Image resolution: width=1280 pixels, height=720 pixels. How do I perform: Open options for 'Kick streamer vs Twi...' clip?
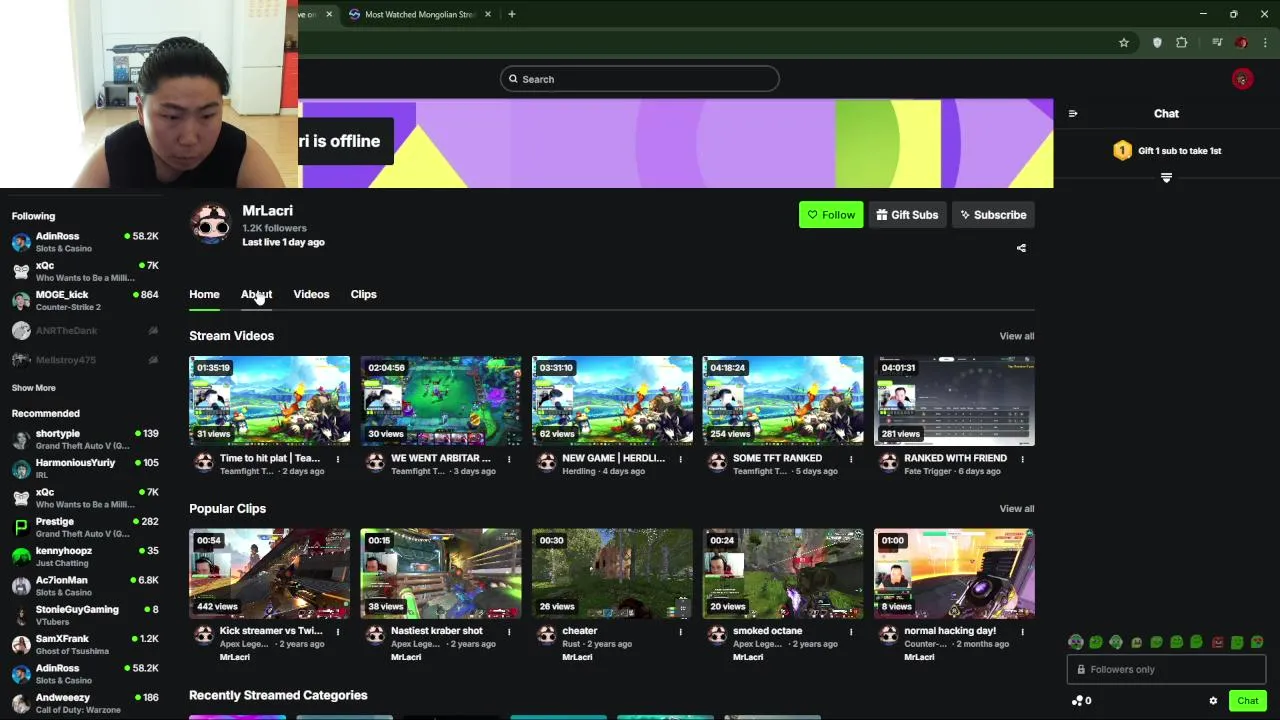click(338, 632)
